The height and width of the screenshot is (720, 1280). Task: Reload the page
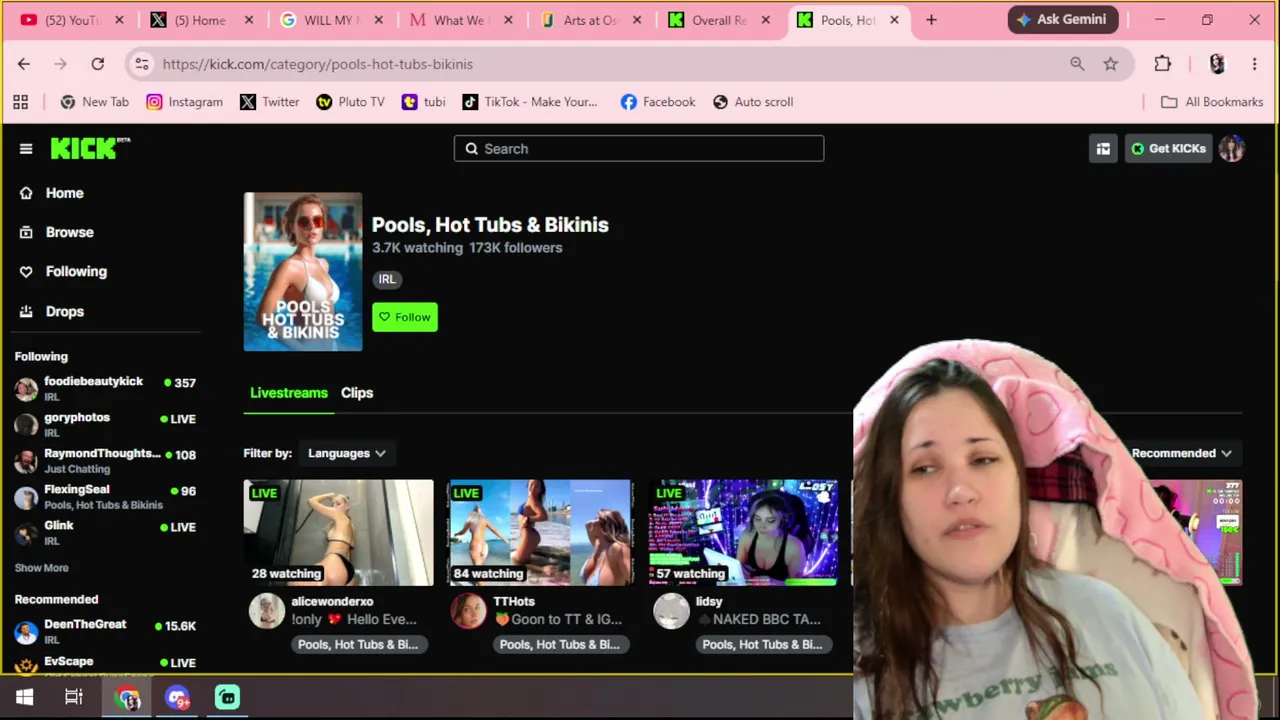pyautogui.click(x=98, y=64)
